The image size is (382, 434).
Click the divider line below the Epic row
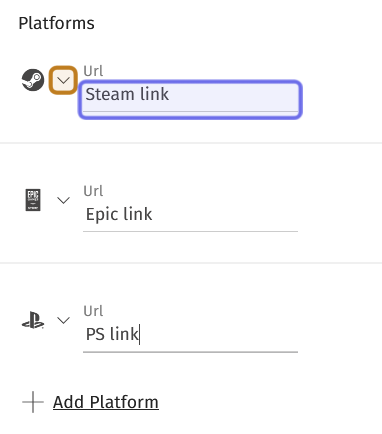pos(191,263)
